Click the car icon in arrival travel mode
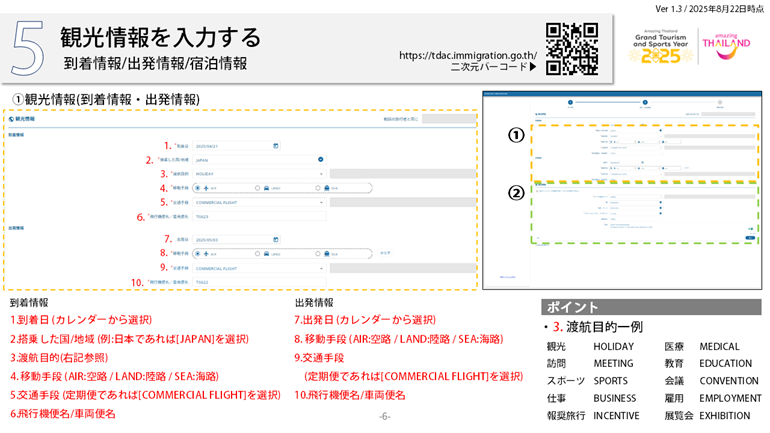Screen dimensions: 770x433 (x=266, y=188)
